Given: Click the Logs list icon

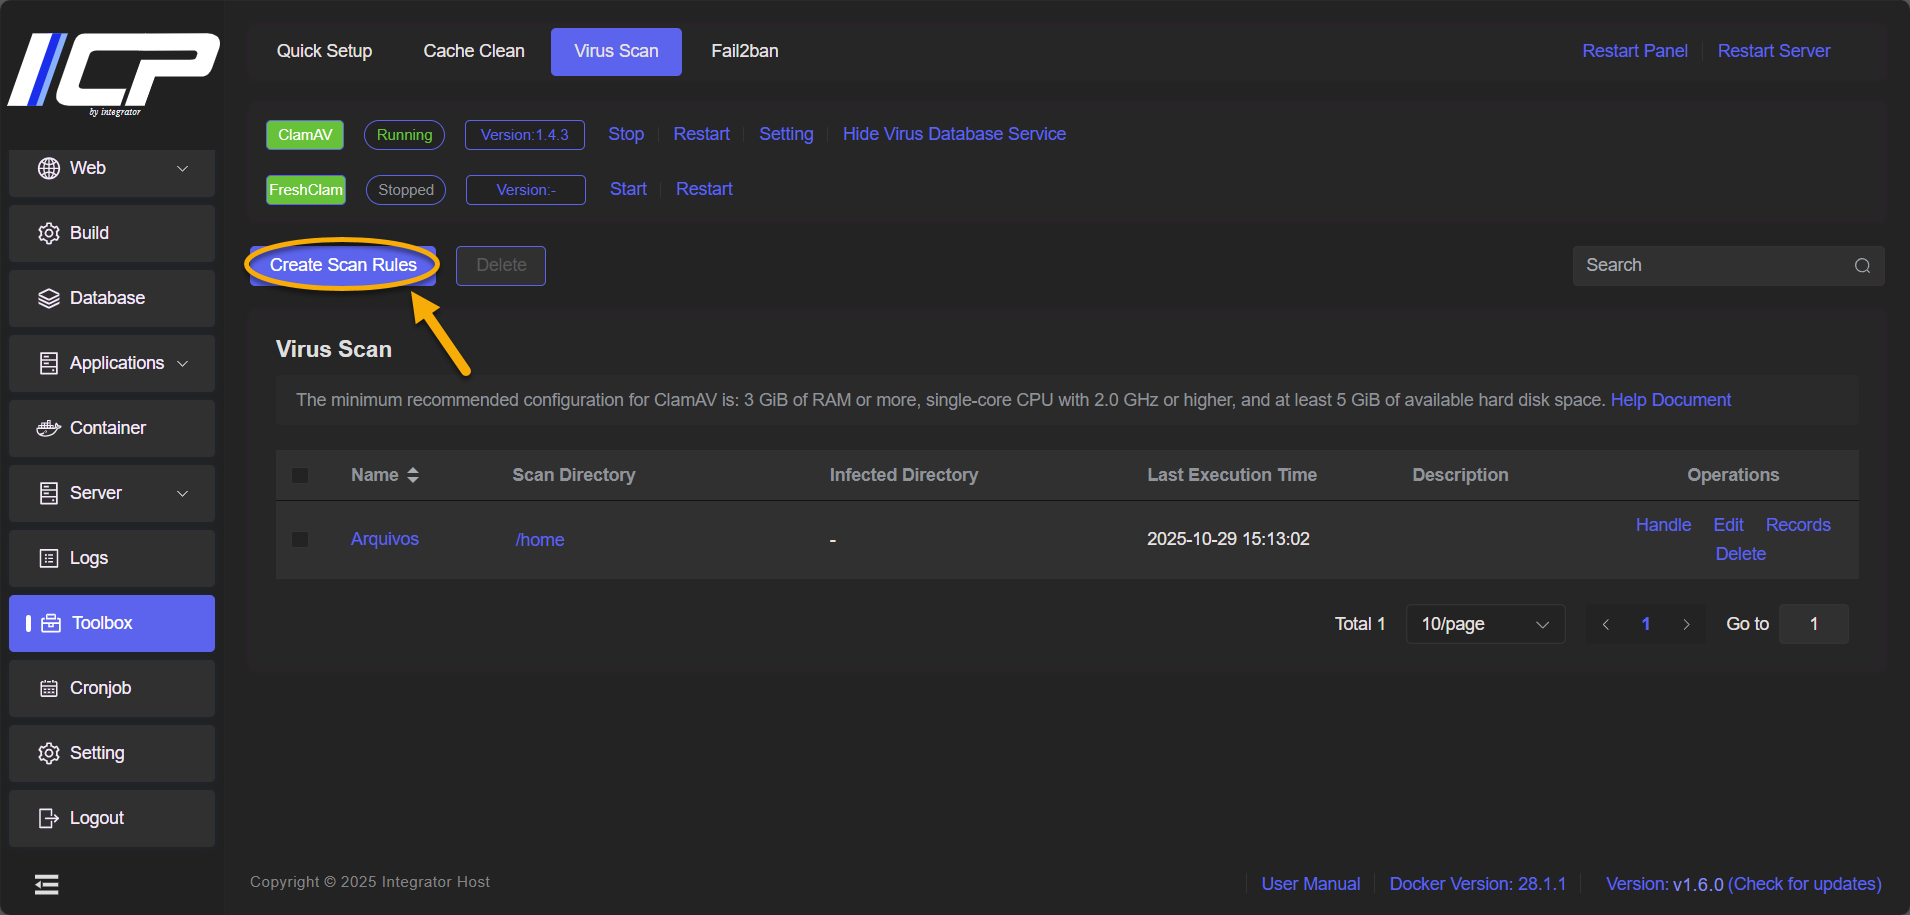Looking at the screenshot, I should point(49,558).
